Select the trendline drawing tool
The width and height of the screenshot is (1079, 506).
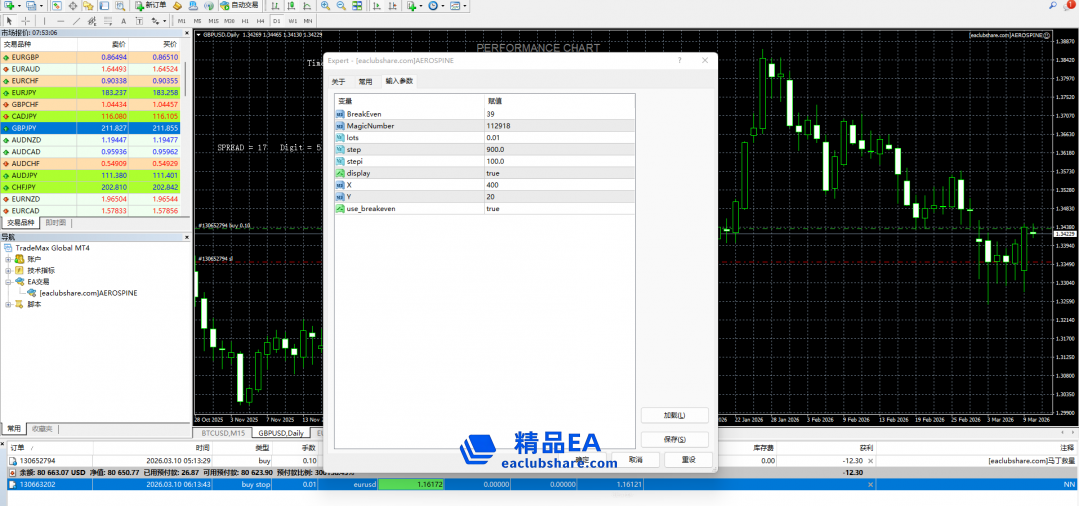click(77, 20)
